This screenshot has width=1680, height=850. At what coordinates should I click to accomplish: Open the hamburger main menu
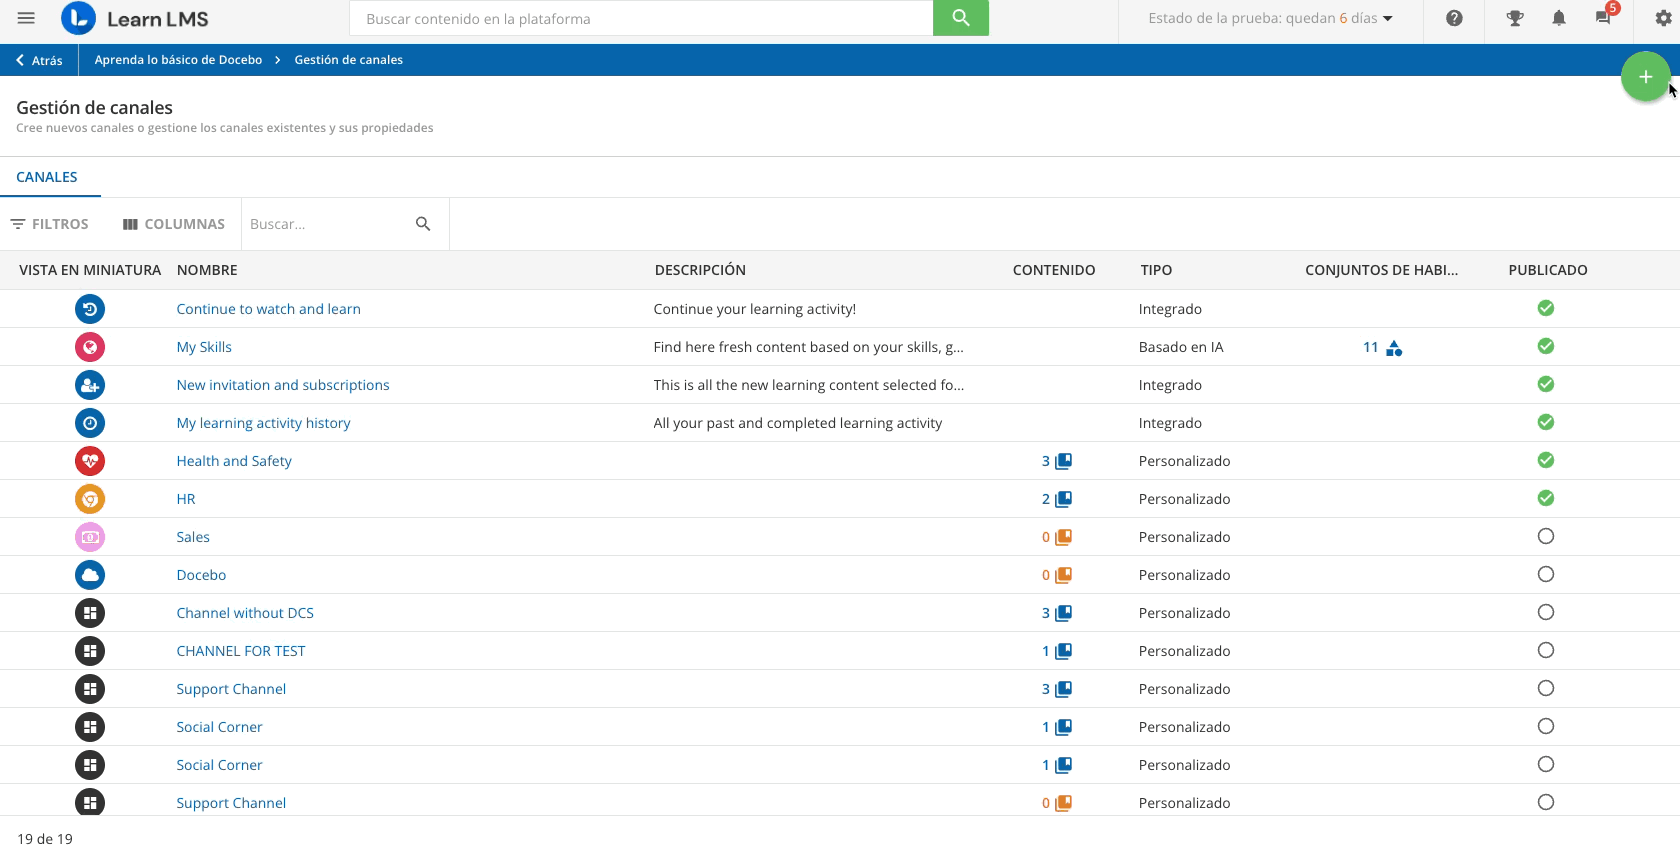[x=26, y=18]
